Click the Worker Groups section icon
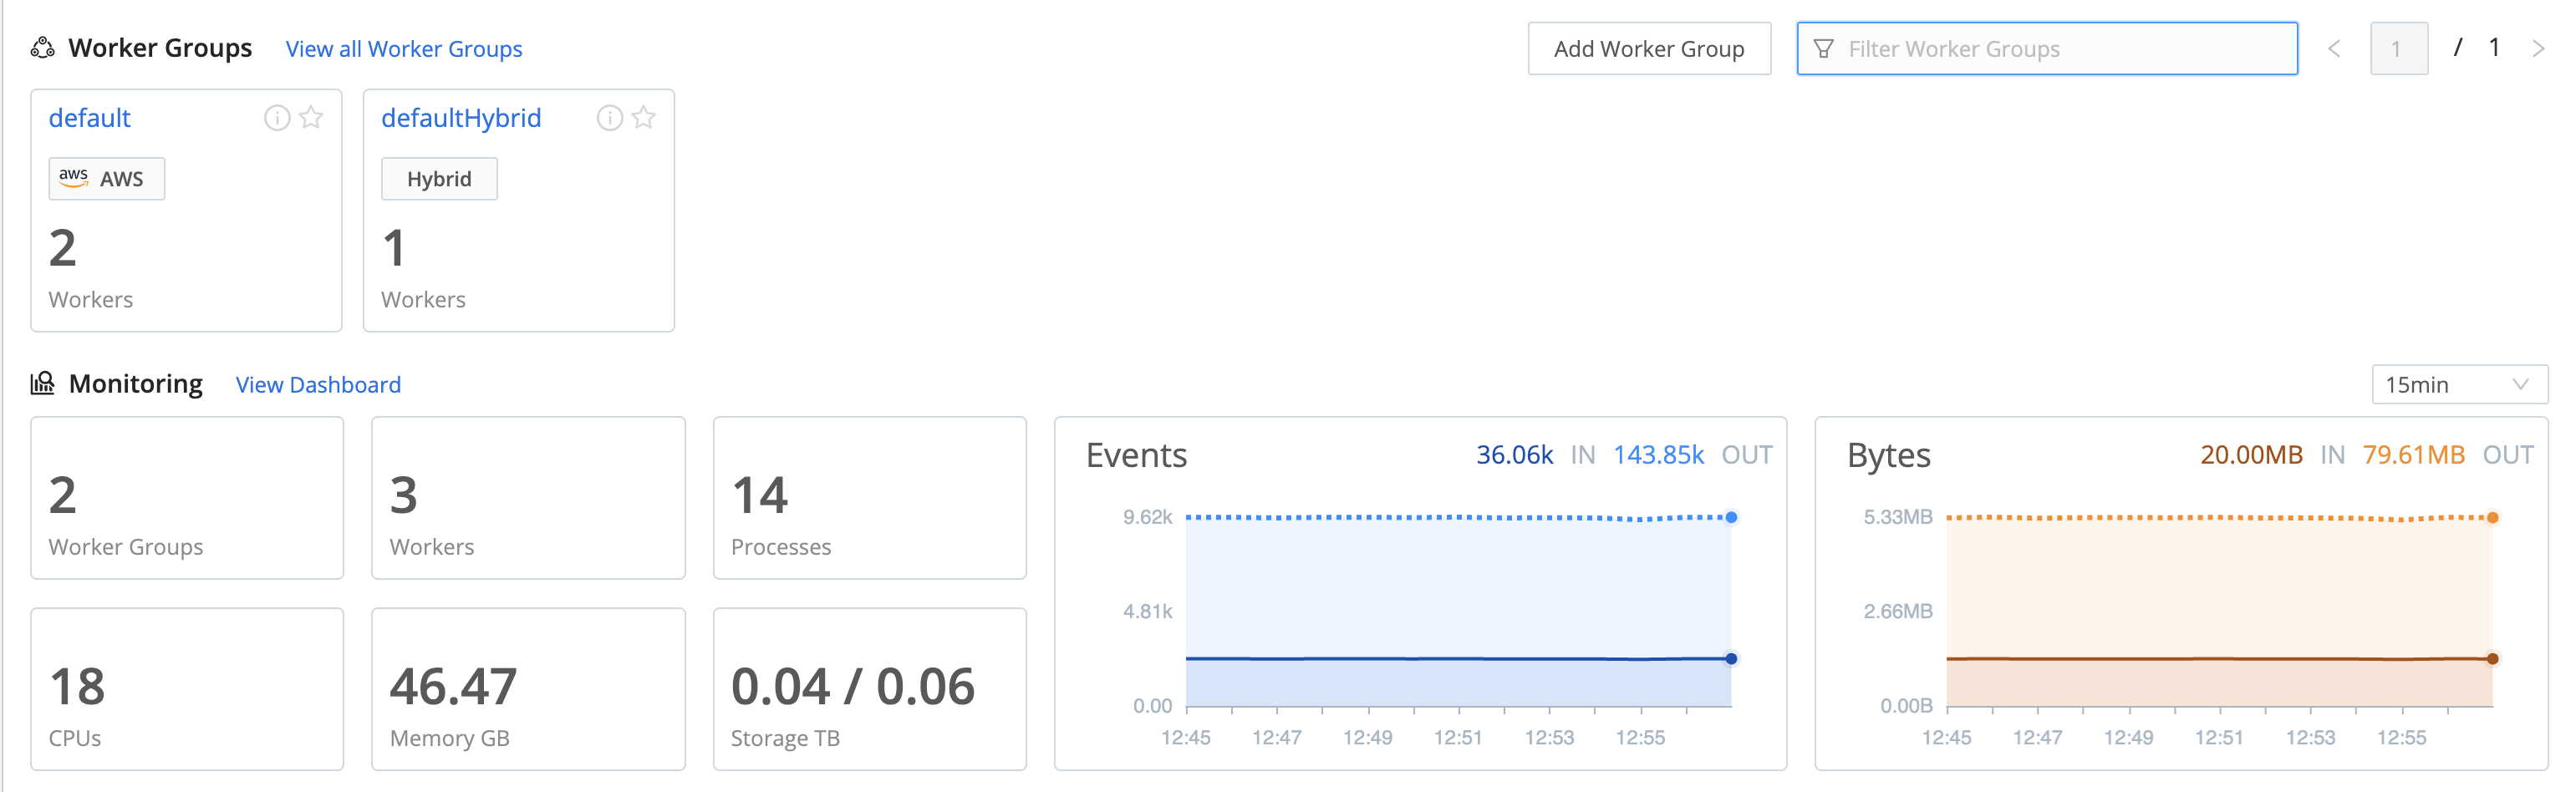The width and height of the screenshot is (2576, 792). point(42,48)
